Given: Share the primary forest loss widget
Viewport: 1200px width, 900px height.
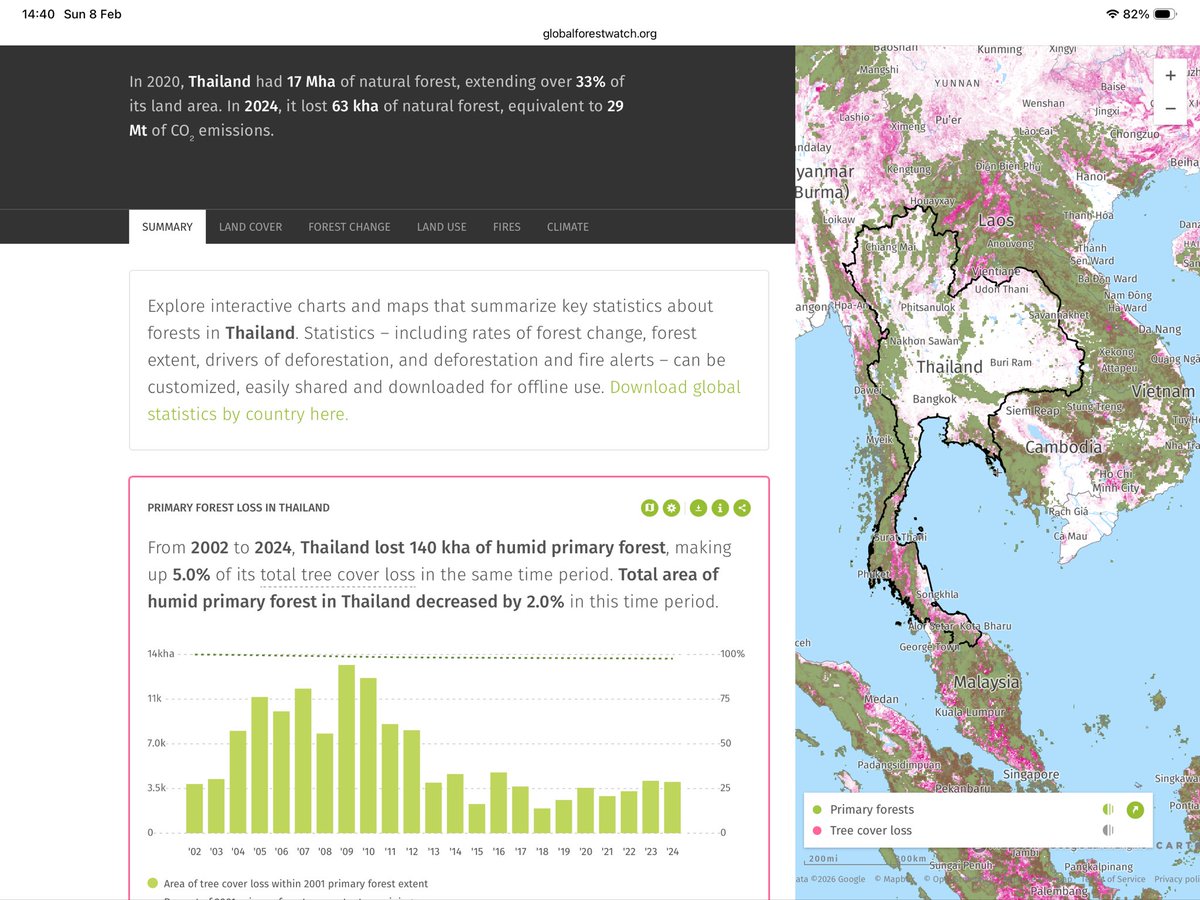Looking at the screenshot, I should point(741,508).
